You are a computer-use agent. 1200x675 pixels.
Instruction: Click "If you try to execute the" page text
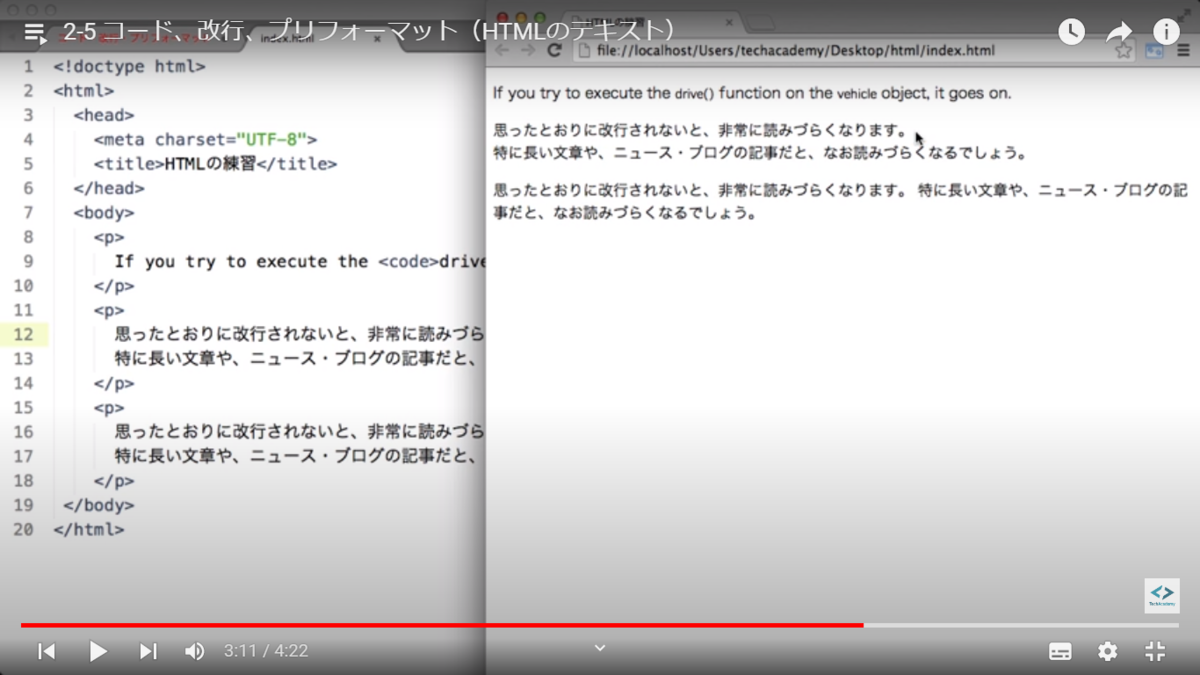(x=581, y=93)
